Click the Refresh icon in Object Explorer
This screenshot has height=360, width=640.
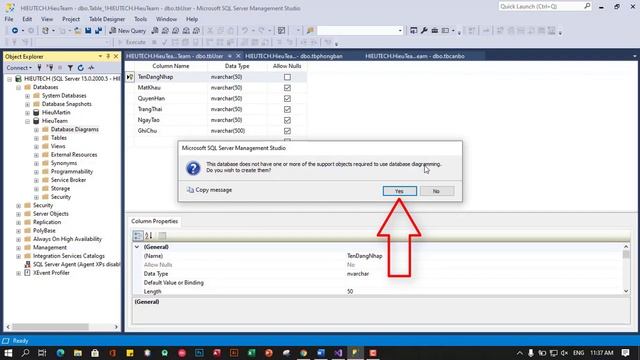point(80,68)
